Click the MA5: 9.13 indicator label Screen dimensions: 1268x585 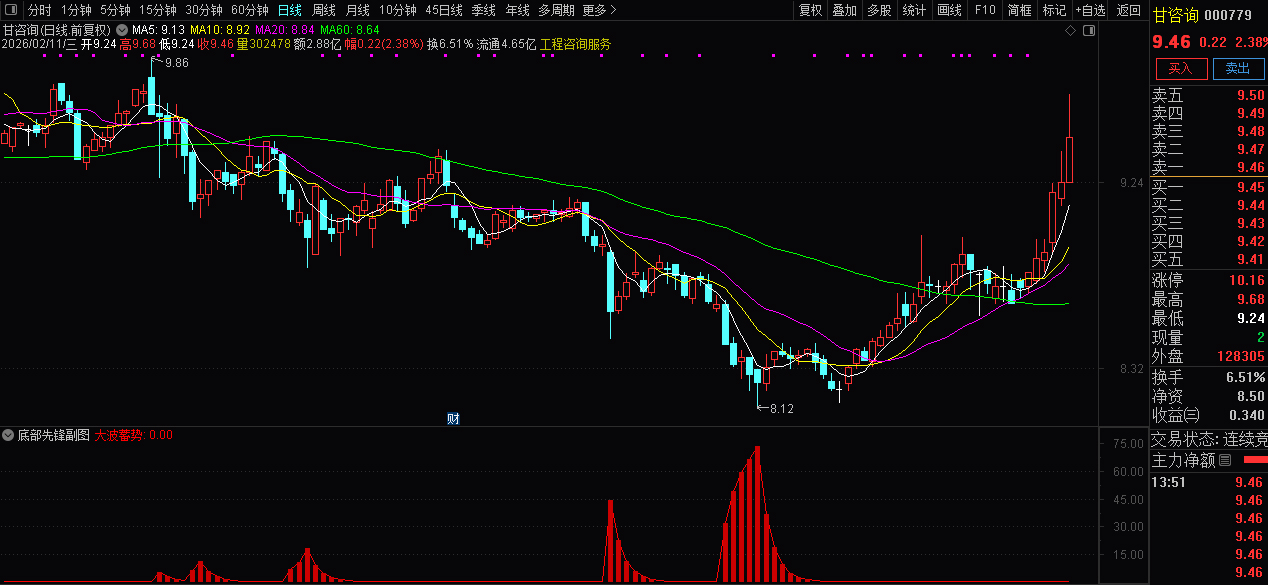(x=159, y=30)
